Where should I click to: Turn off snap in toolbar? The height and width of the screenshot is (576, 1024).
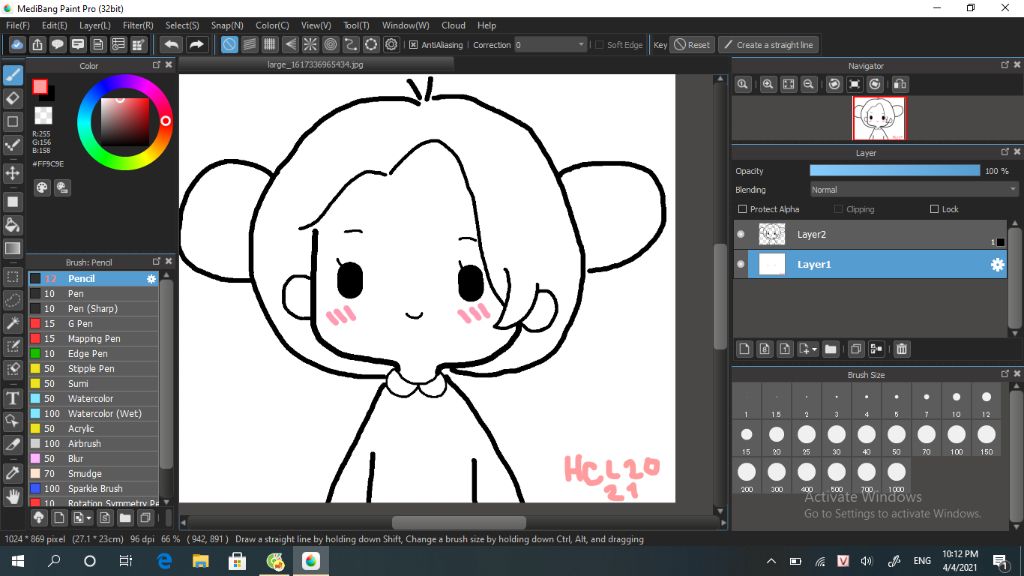229,44
